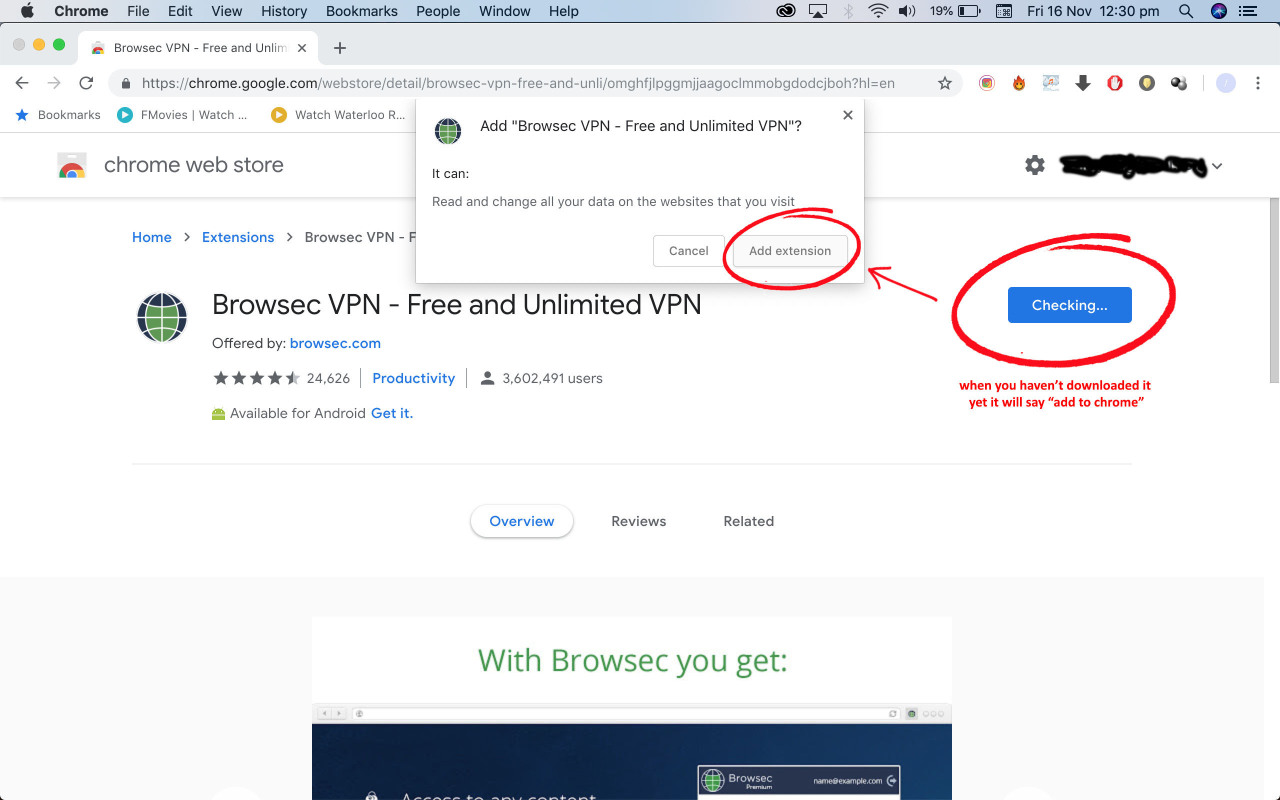Open the Hola flame extension icon
The width and height of the screenshot is (1280, 800).
(x=1019, y=84)
